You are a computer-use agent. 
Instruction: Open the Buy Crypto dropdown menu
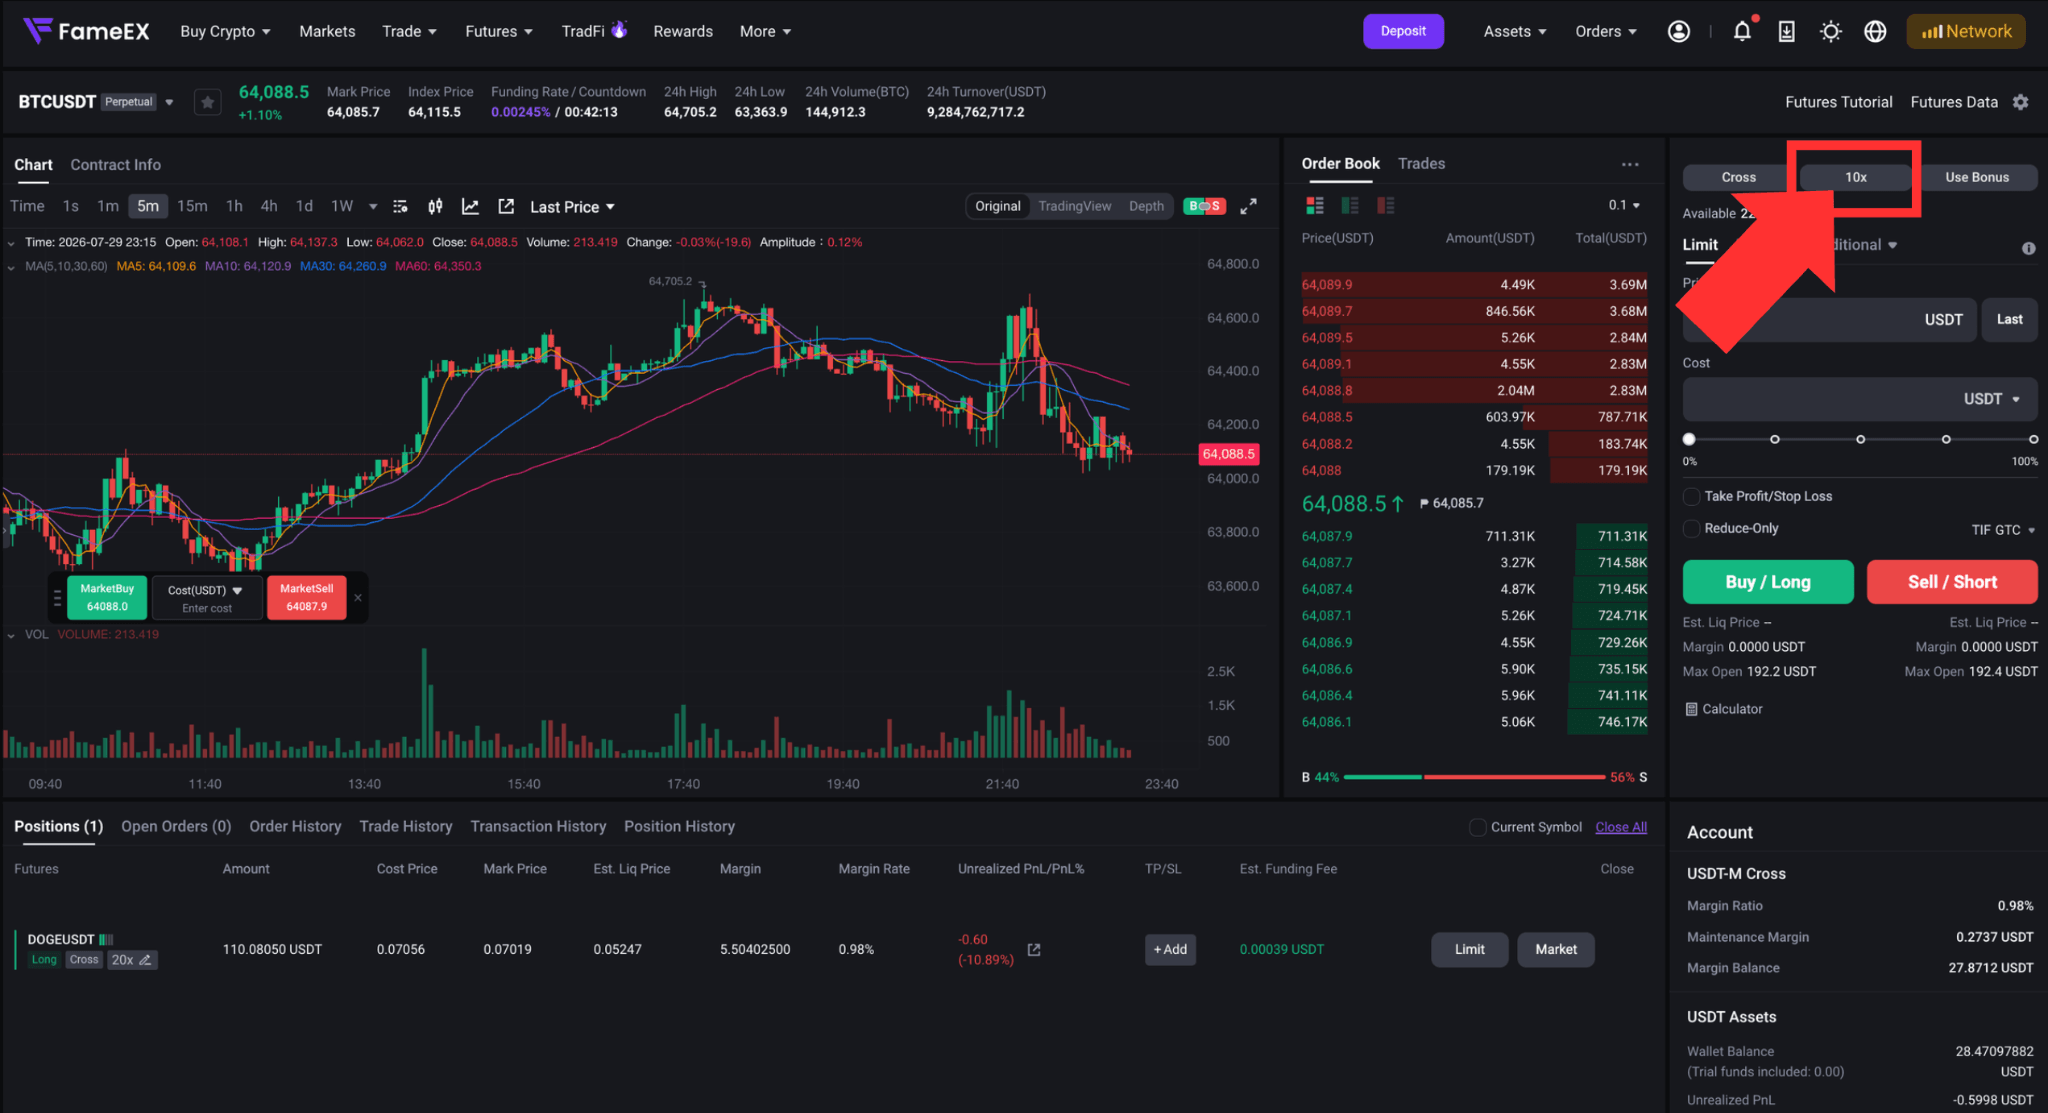point(226,31)
